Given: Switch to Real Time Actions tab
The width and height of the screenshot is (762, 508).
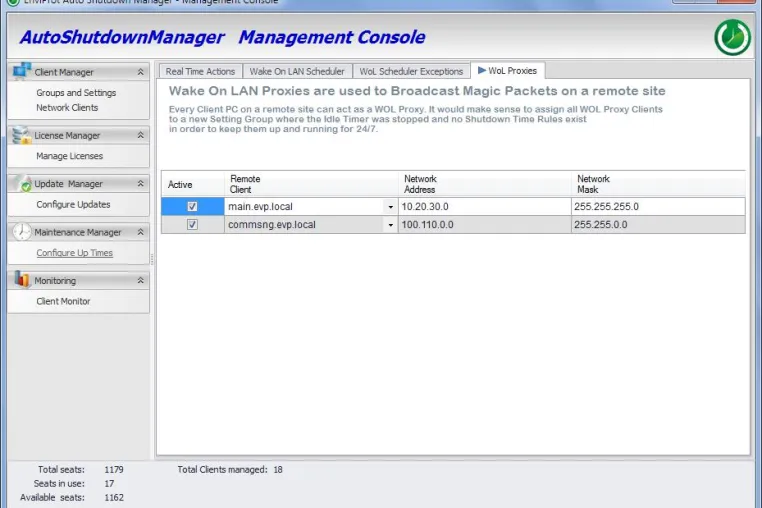Looking at the screenshot, I should [x=200, y=71].
